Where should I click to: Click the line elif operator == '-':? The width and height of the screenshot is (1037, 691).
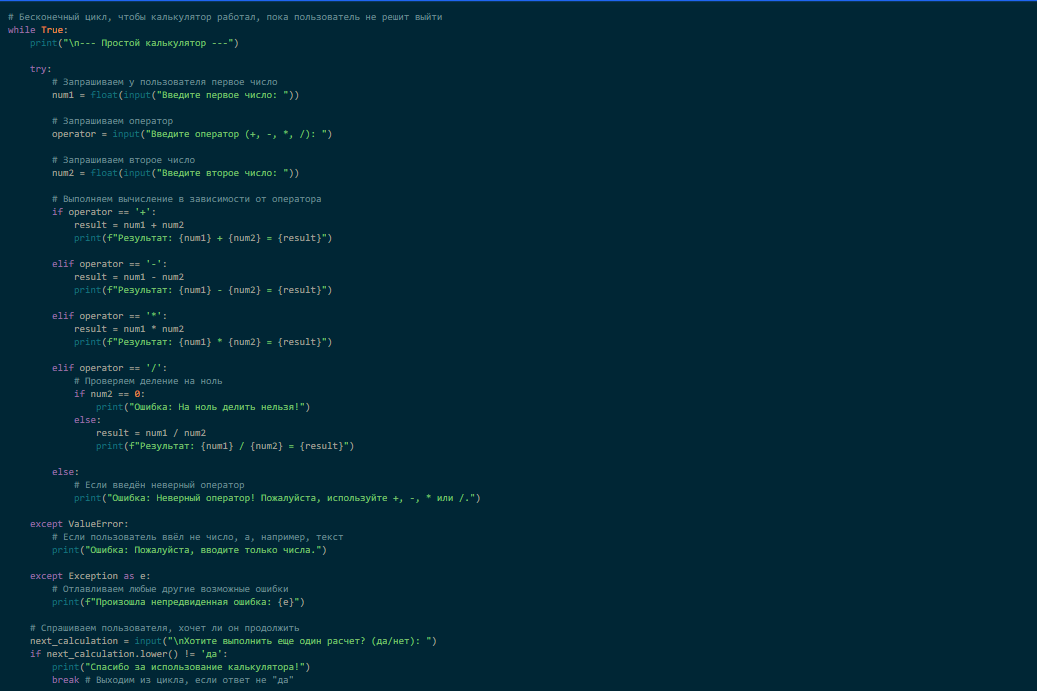click(109, 264)
